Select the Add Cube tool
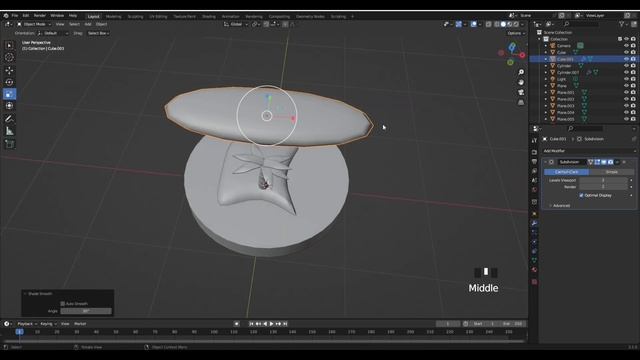This screenshot has width=640, height=360. (9, 144)
